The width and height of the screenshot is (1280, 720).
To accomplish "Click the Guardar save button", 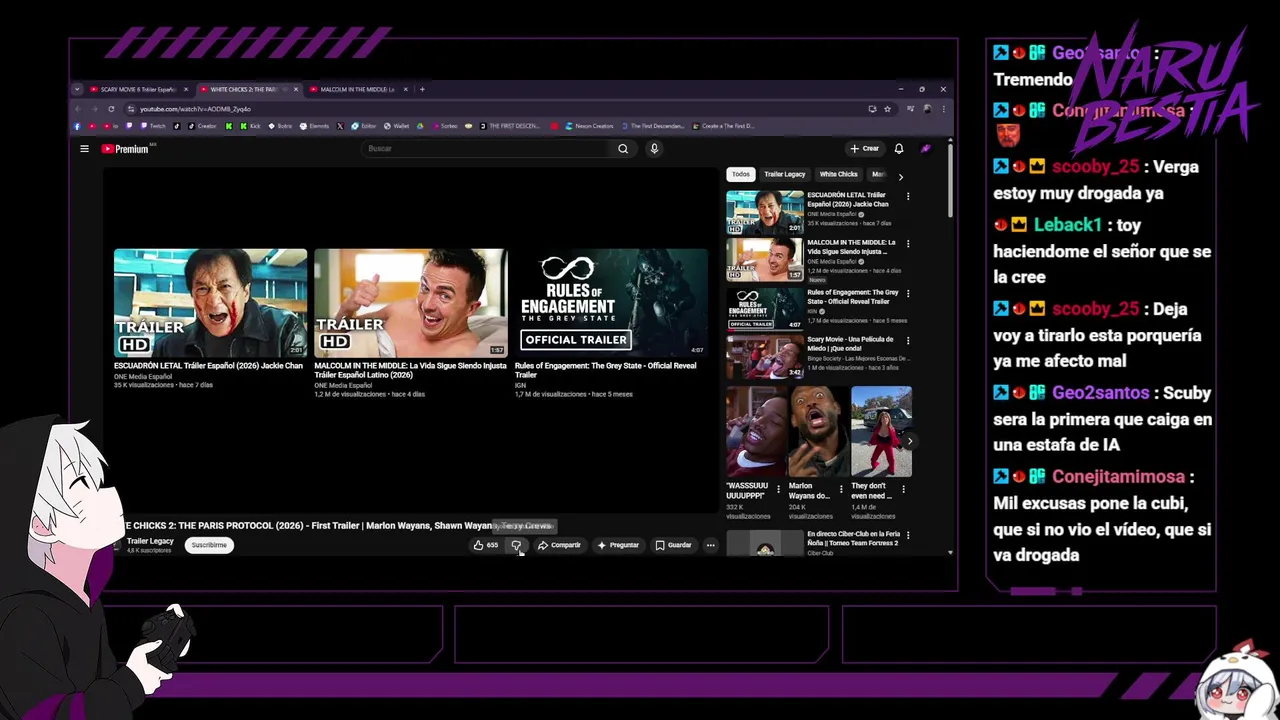I will (674, 545).
